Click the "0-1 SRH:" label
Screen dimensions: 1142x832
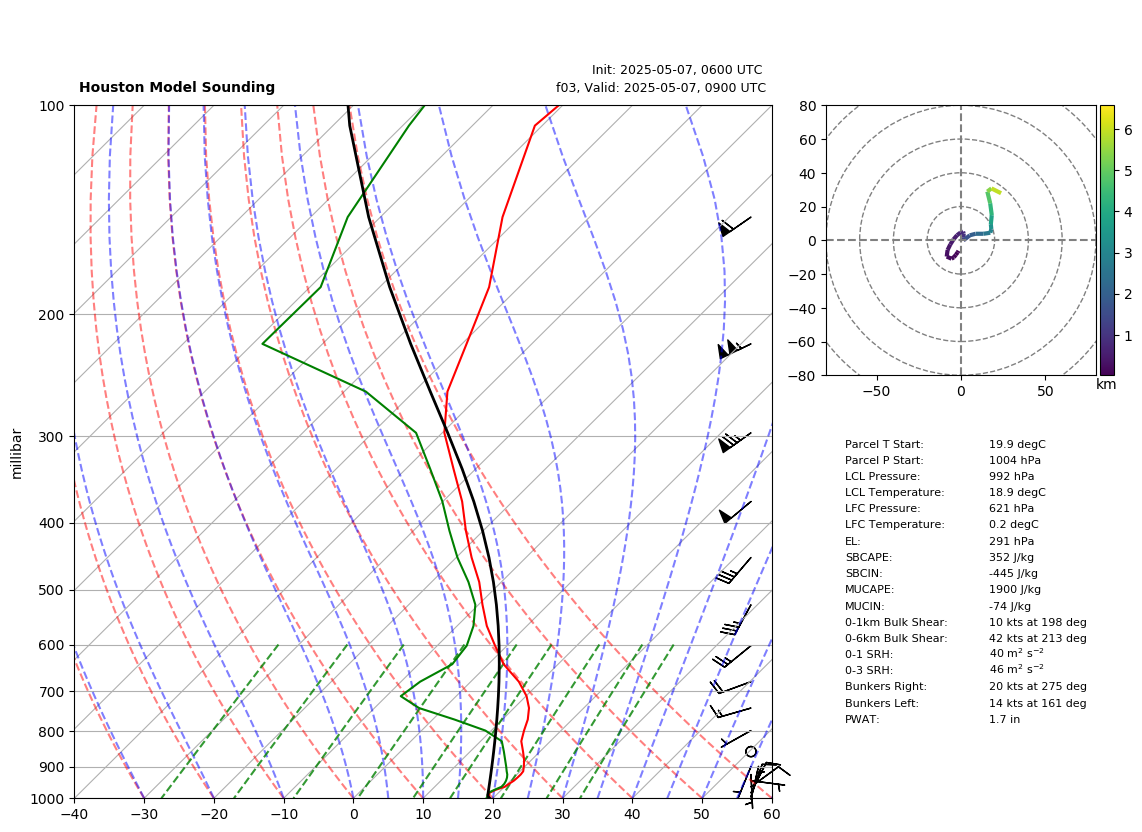pyautogui.click(x=868, y=654)
